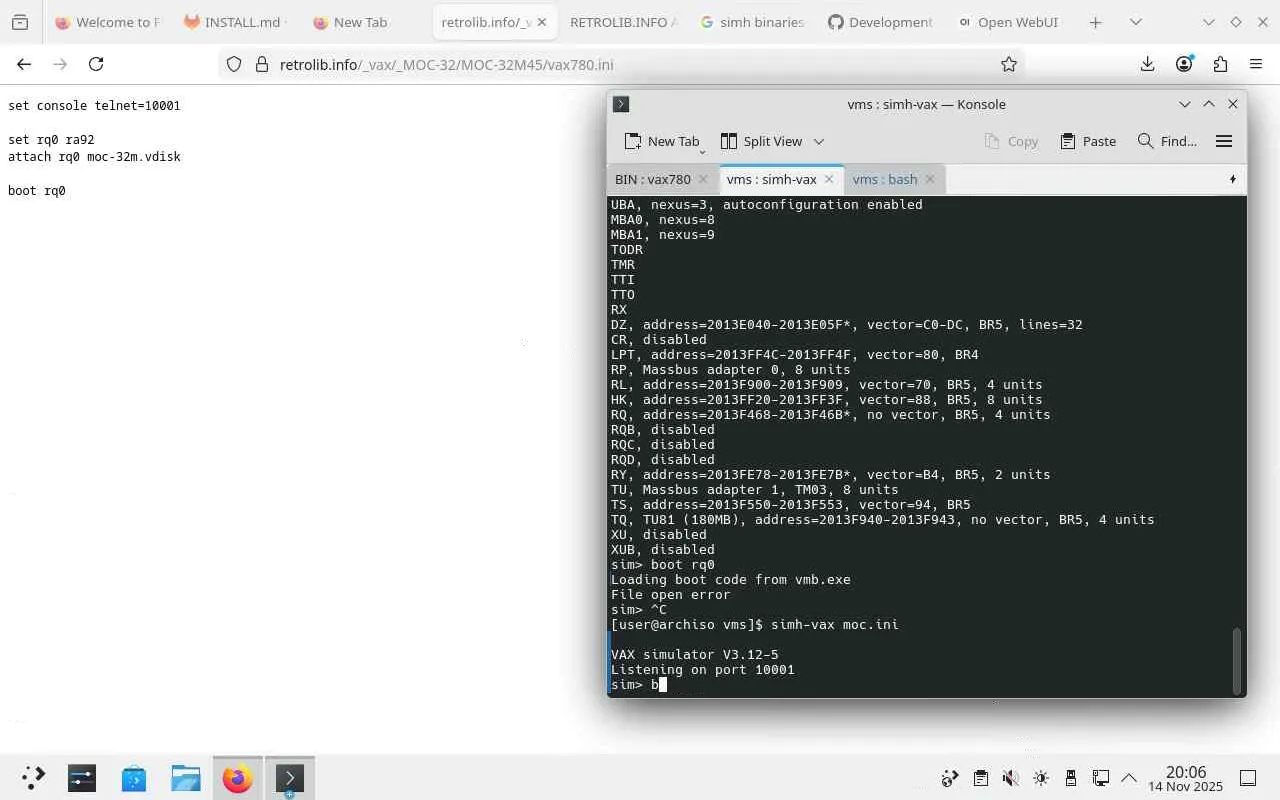Open network connections tray icon
This screenshot has height=800, width=1280.
click(1100, 778)
